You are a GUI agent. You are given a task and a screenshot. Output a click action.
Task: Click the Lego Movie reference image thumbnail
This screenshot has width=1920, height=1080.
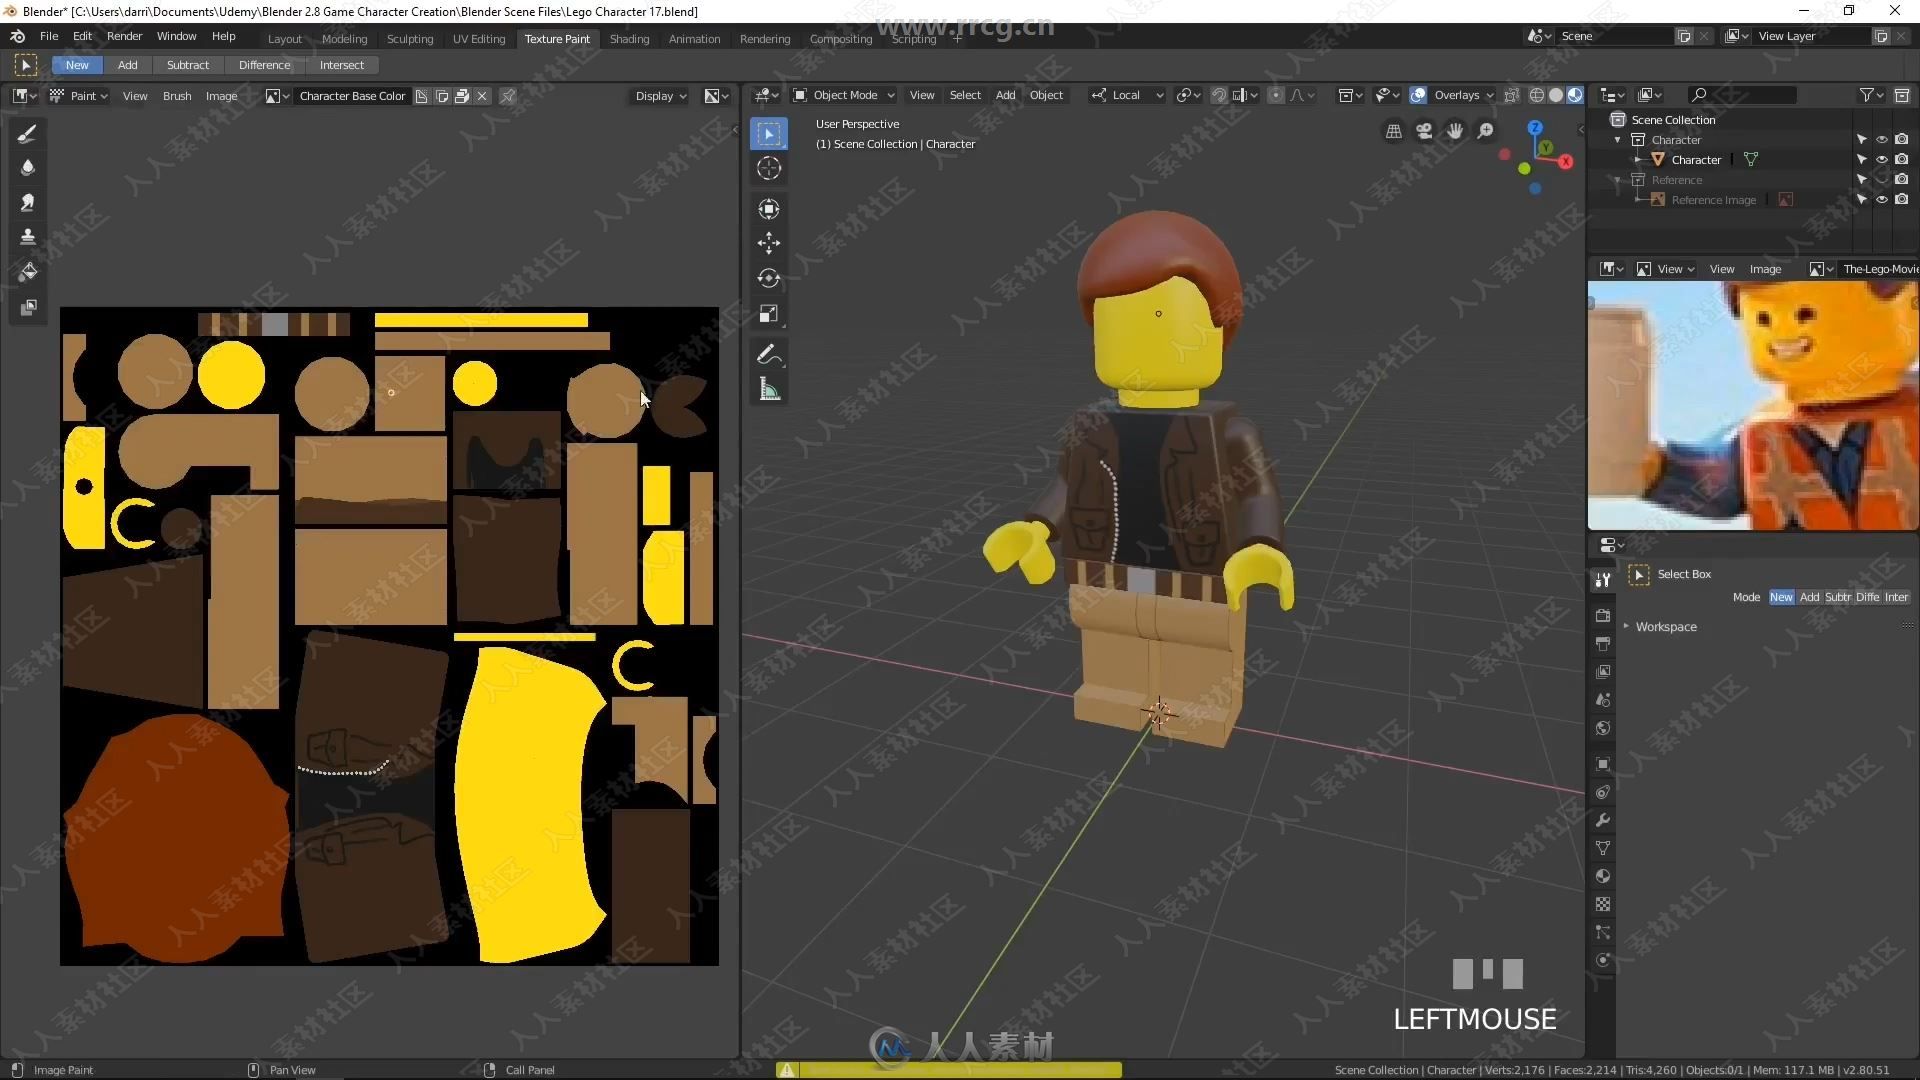pyautogui.click(x=1753, y=405)
